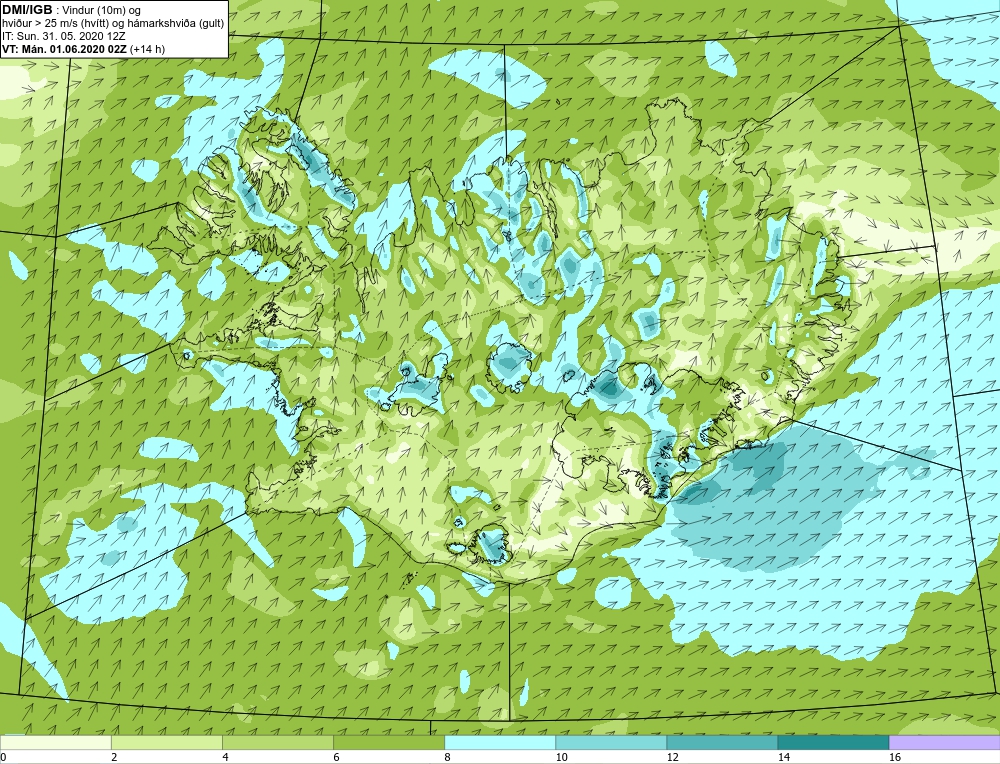The image size is (1000, 764).
Task: Click the 14–16 m/s dark teal swatch
Action: pyautogui.click(x=833, y=742)
